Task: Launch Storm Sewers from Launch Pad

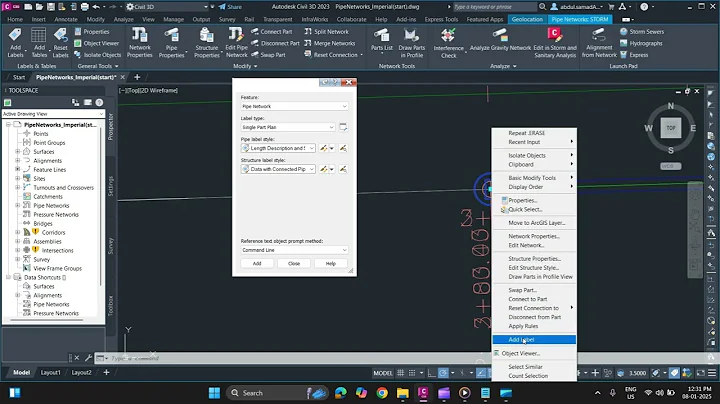Action: pos(641,32)
